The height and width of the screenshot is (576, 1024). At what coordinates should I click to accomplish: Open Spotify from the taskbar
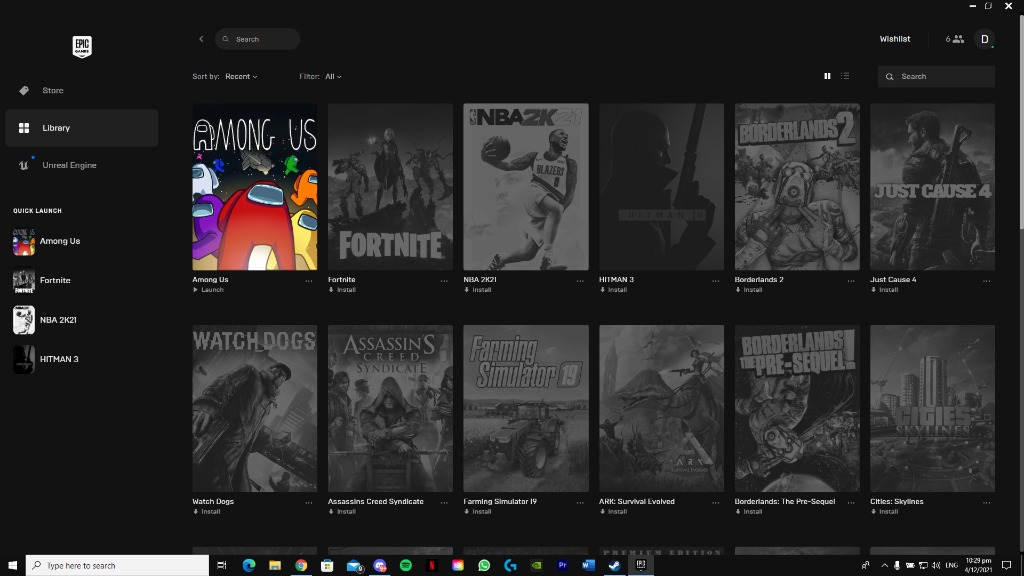(406, 566)
